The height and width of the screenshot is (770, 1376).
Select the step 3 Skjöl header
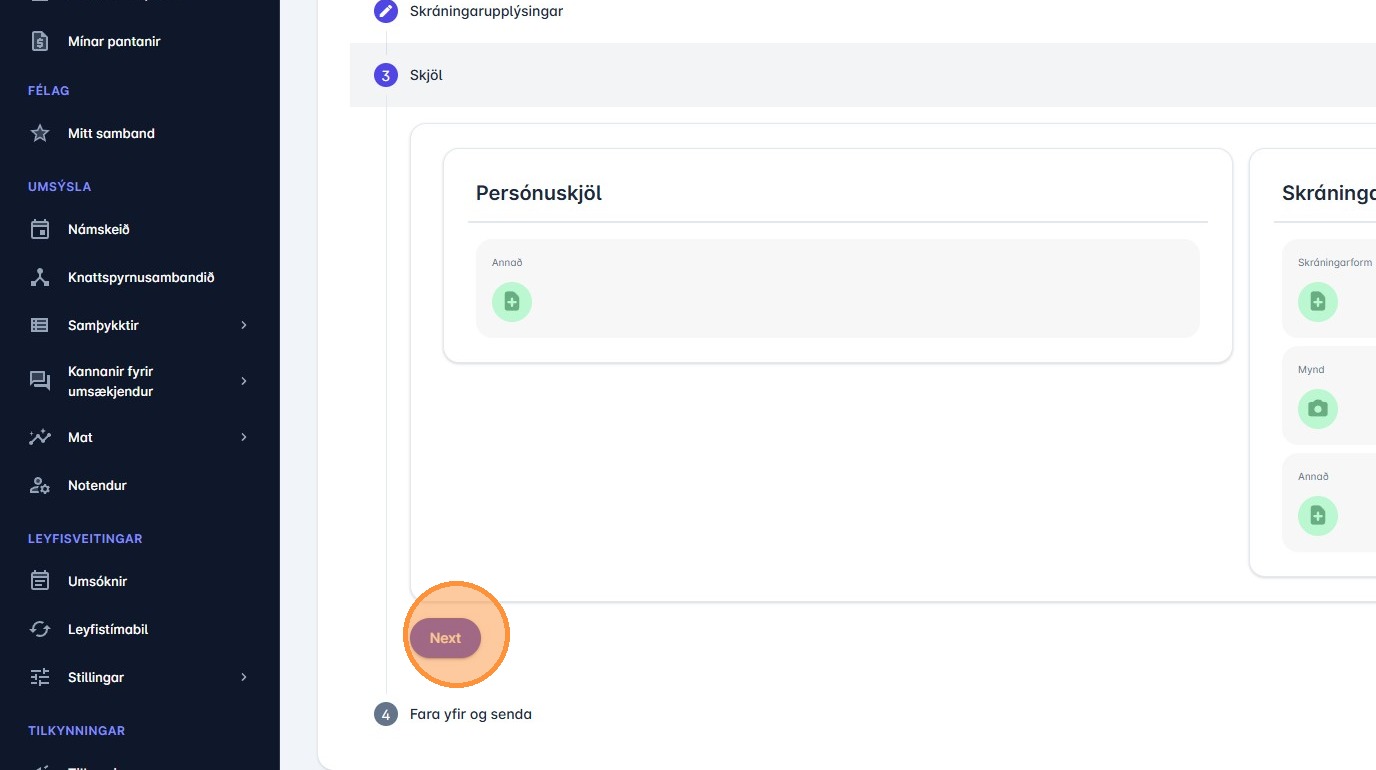pyautogui.click(x=426, y=75)
